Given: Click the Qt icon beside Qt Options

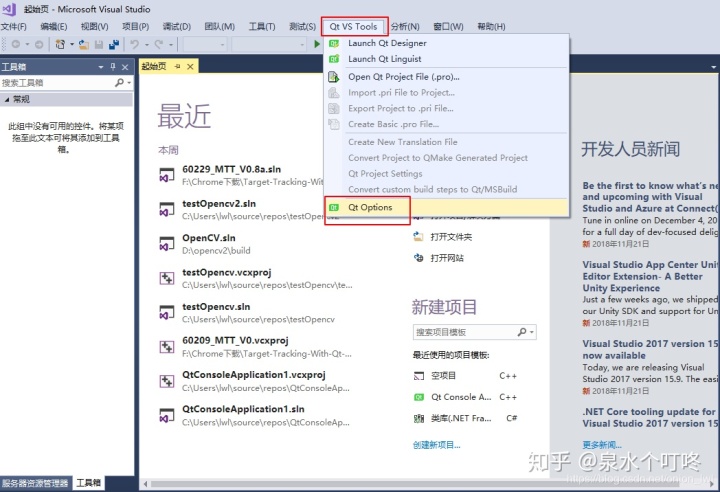Looking at the screenshot, I should [334, 208].
